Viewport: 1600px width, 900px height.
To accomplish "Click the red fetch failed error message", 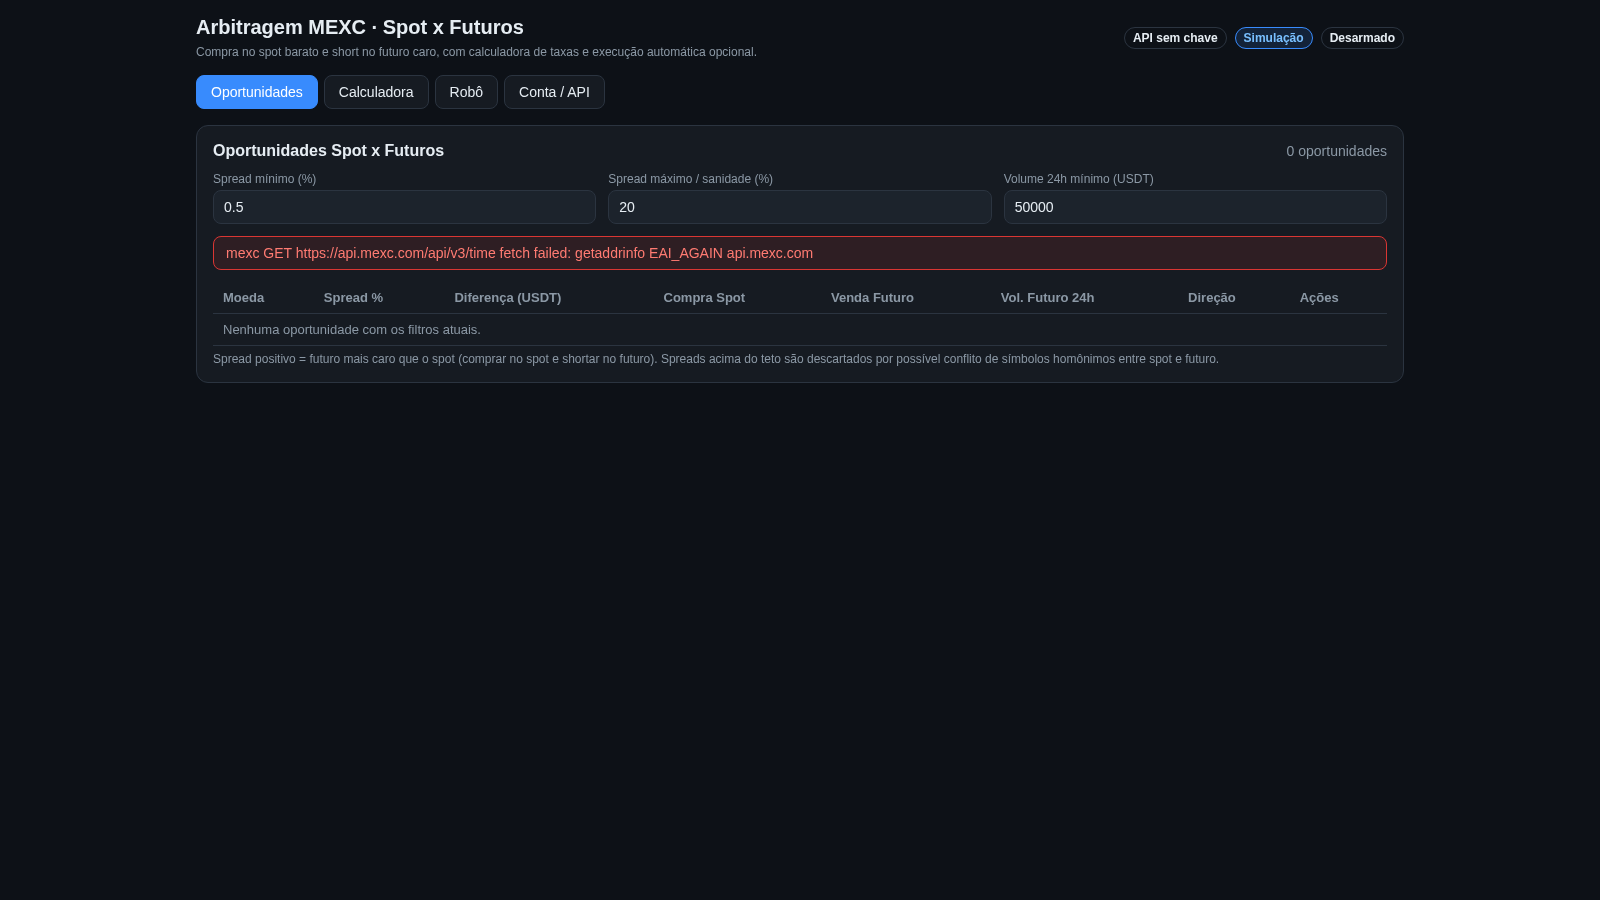I will [x=800, y=253].
